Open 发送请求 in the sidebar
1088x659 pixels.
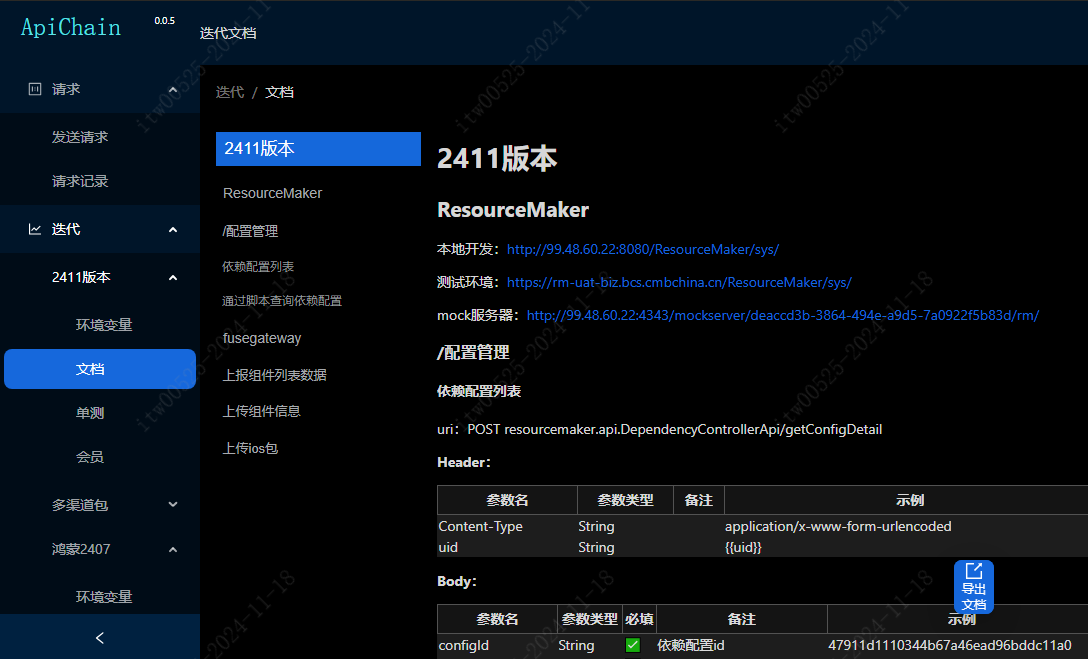coord(80,137)
